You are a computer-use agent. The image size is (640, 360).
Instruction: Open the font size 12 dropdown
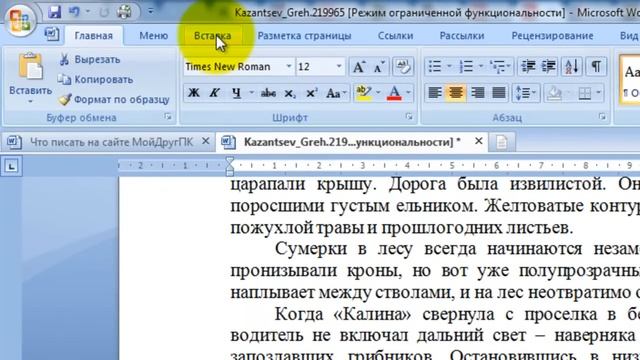point(339,67)
